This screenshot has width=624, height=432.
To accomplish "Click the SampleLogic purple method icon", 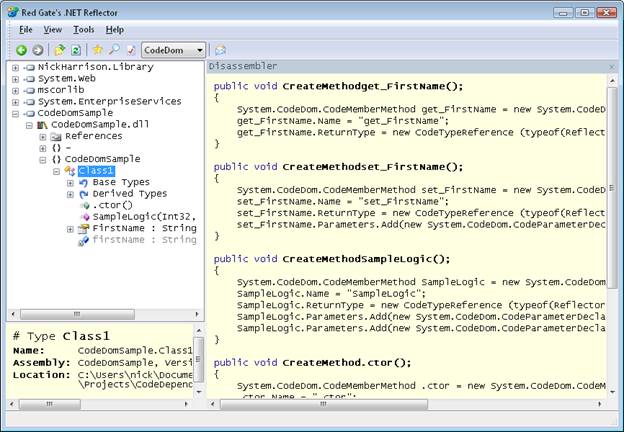I will click(x=85, y=217).
